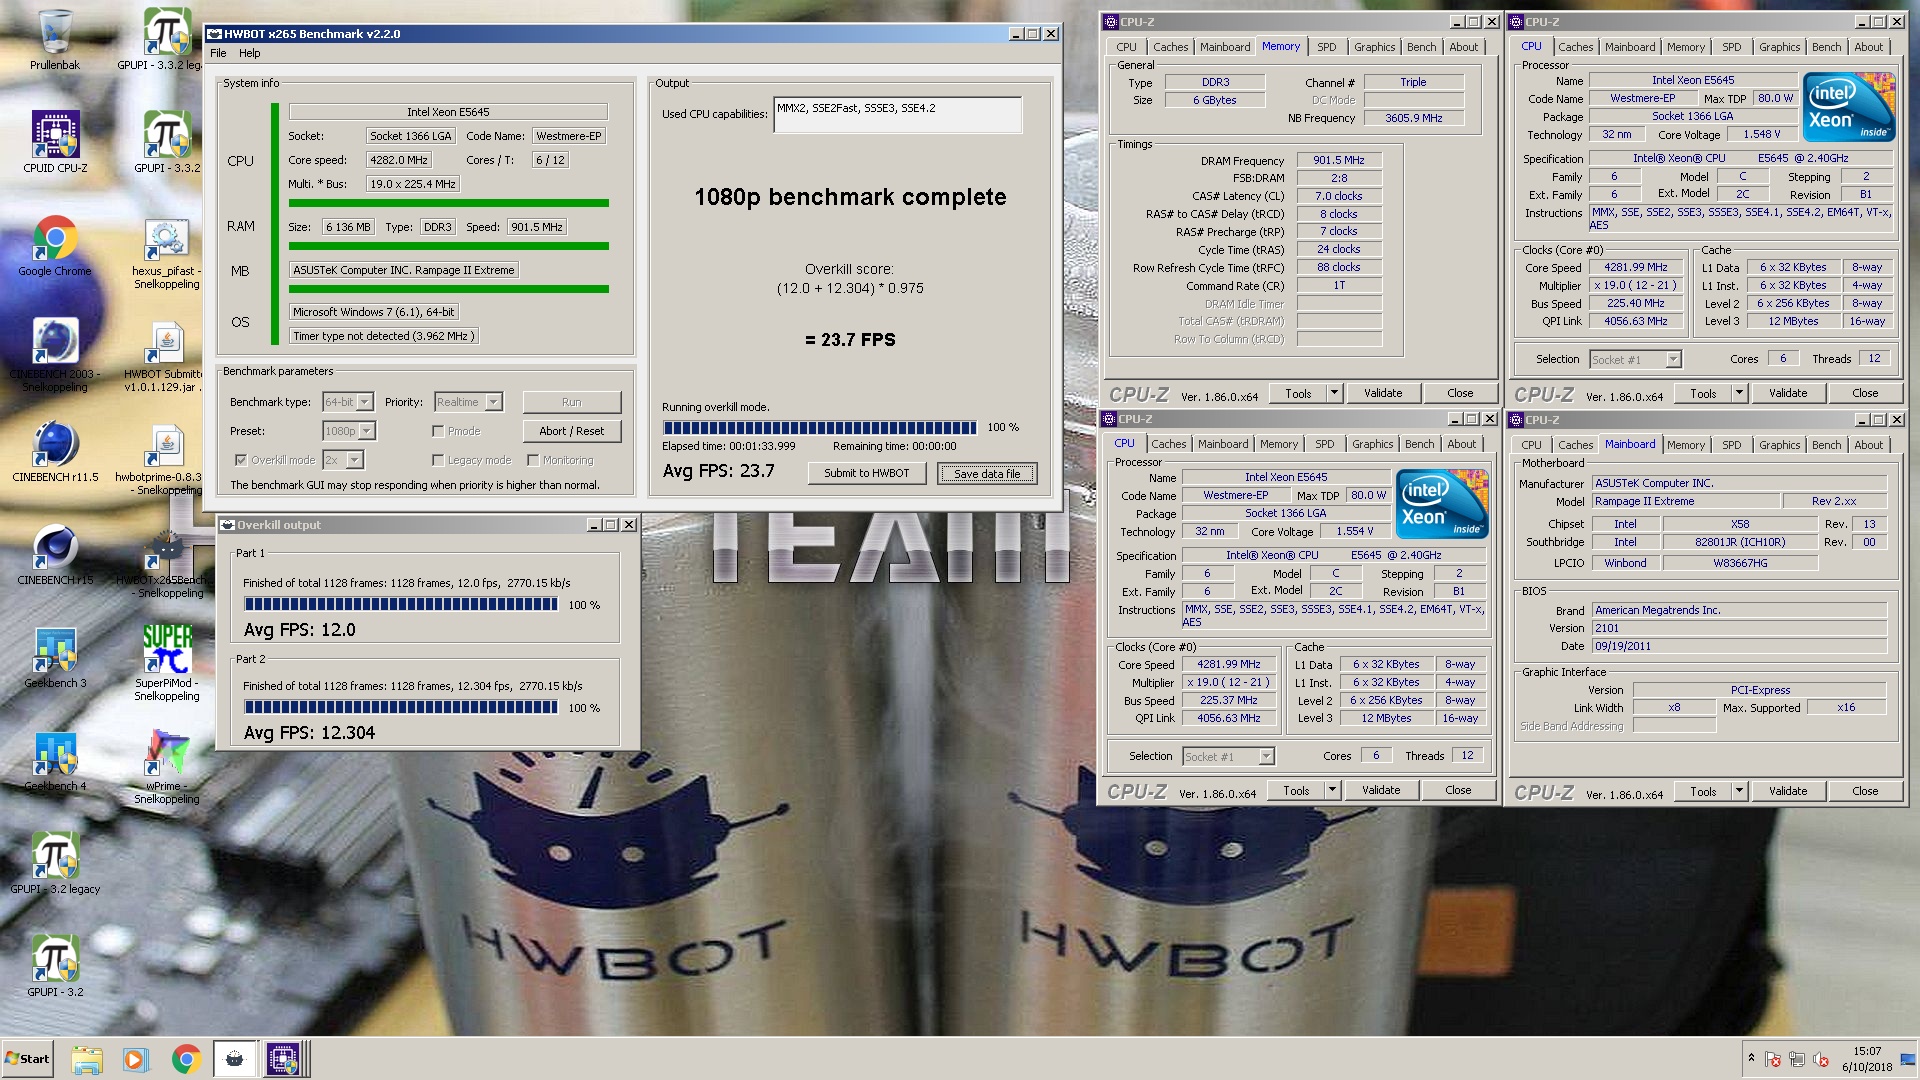The height and width of the screenshot is (1080, 1920).
Task: Launch the CINEBENCH R15 desktop icon
Action: (x=55, y=555)
